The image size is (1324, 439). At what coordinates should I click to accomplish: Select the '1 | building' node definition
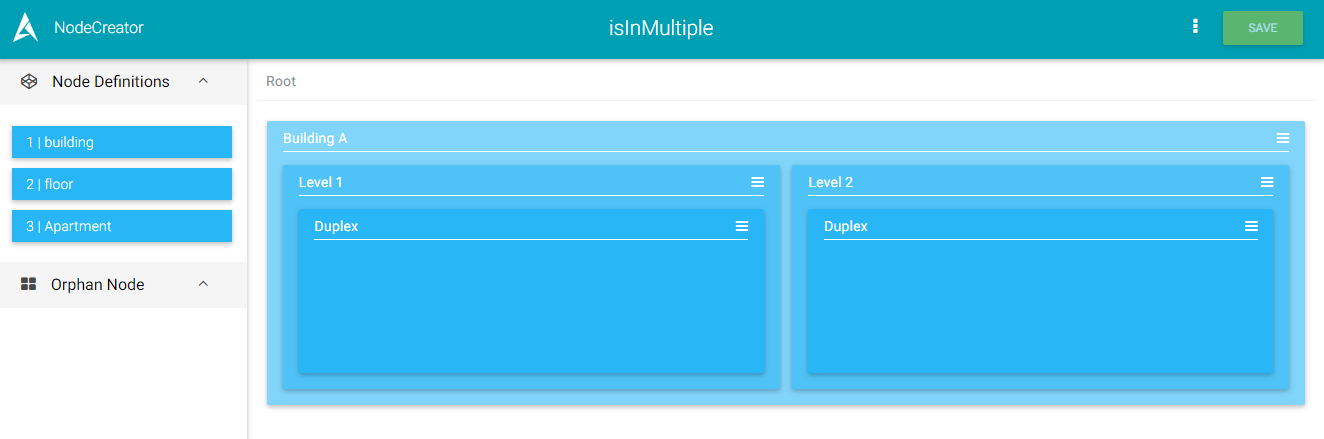[x=122, y=142]
